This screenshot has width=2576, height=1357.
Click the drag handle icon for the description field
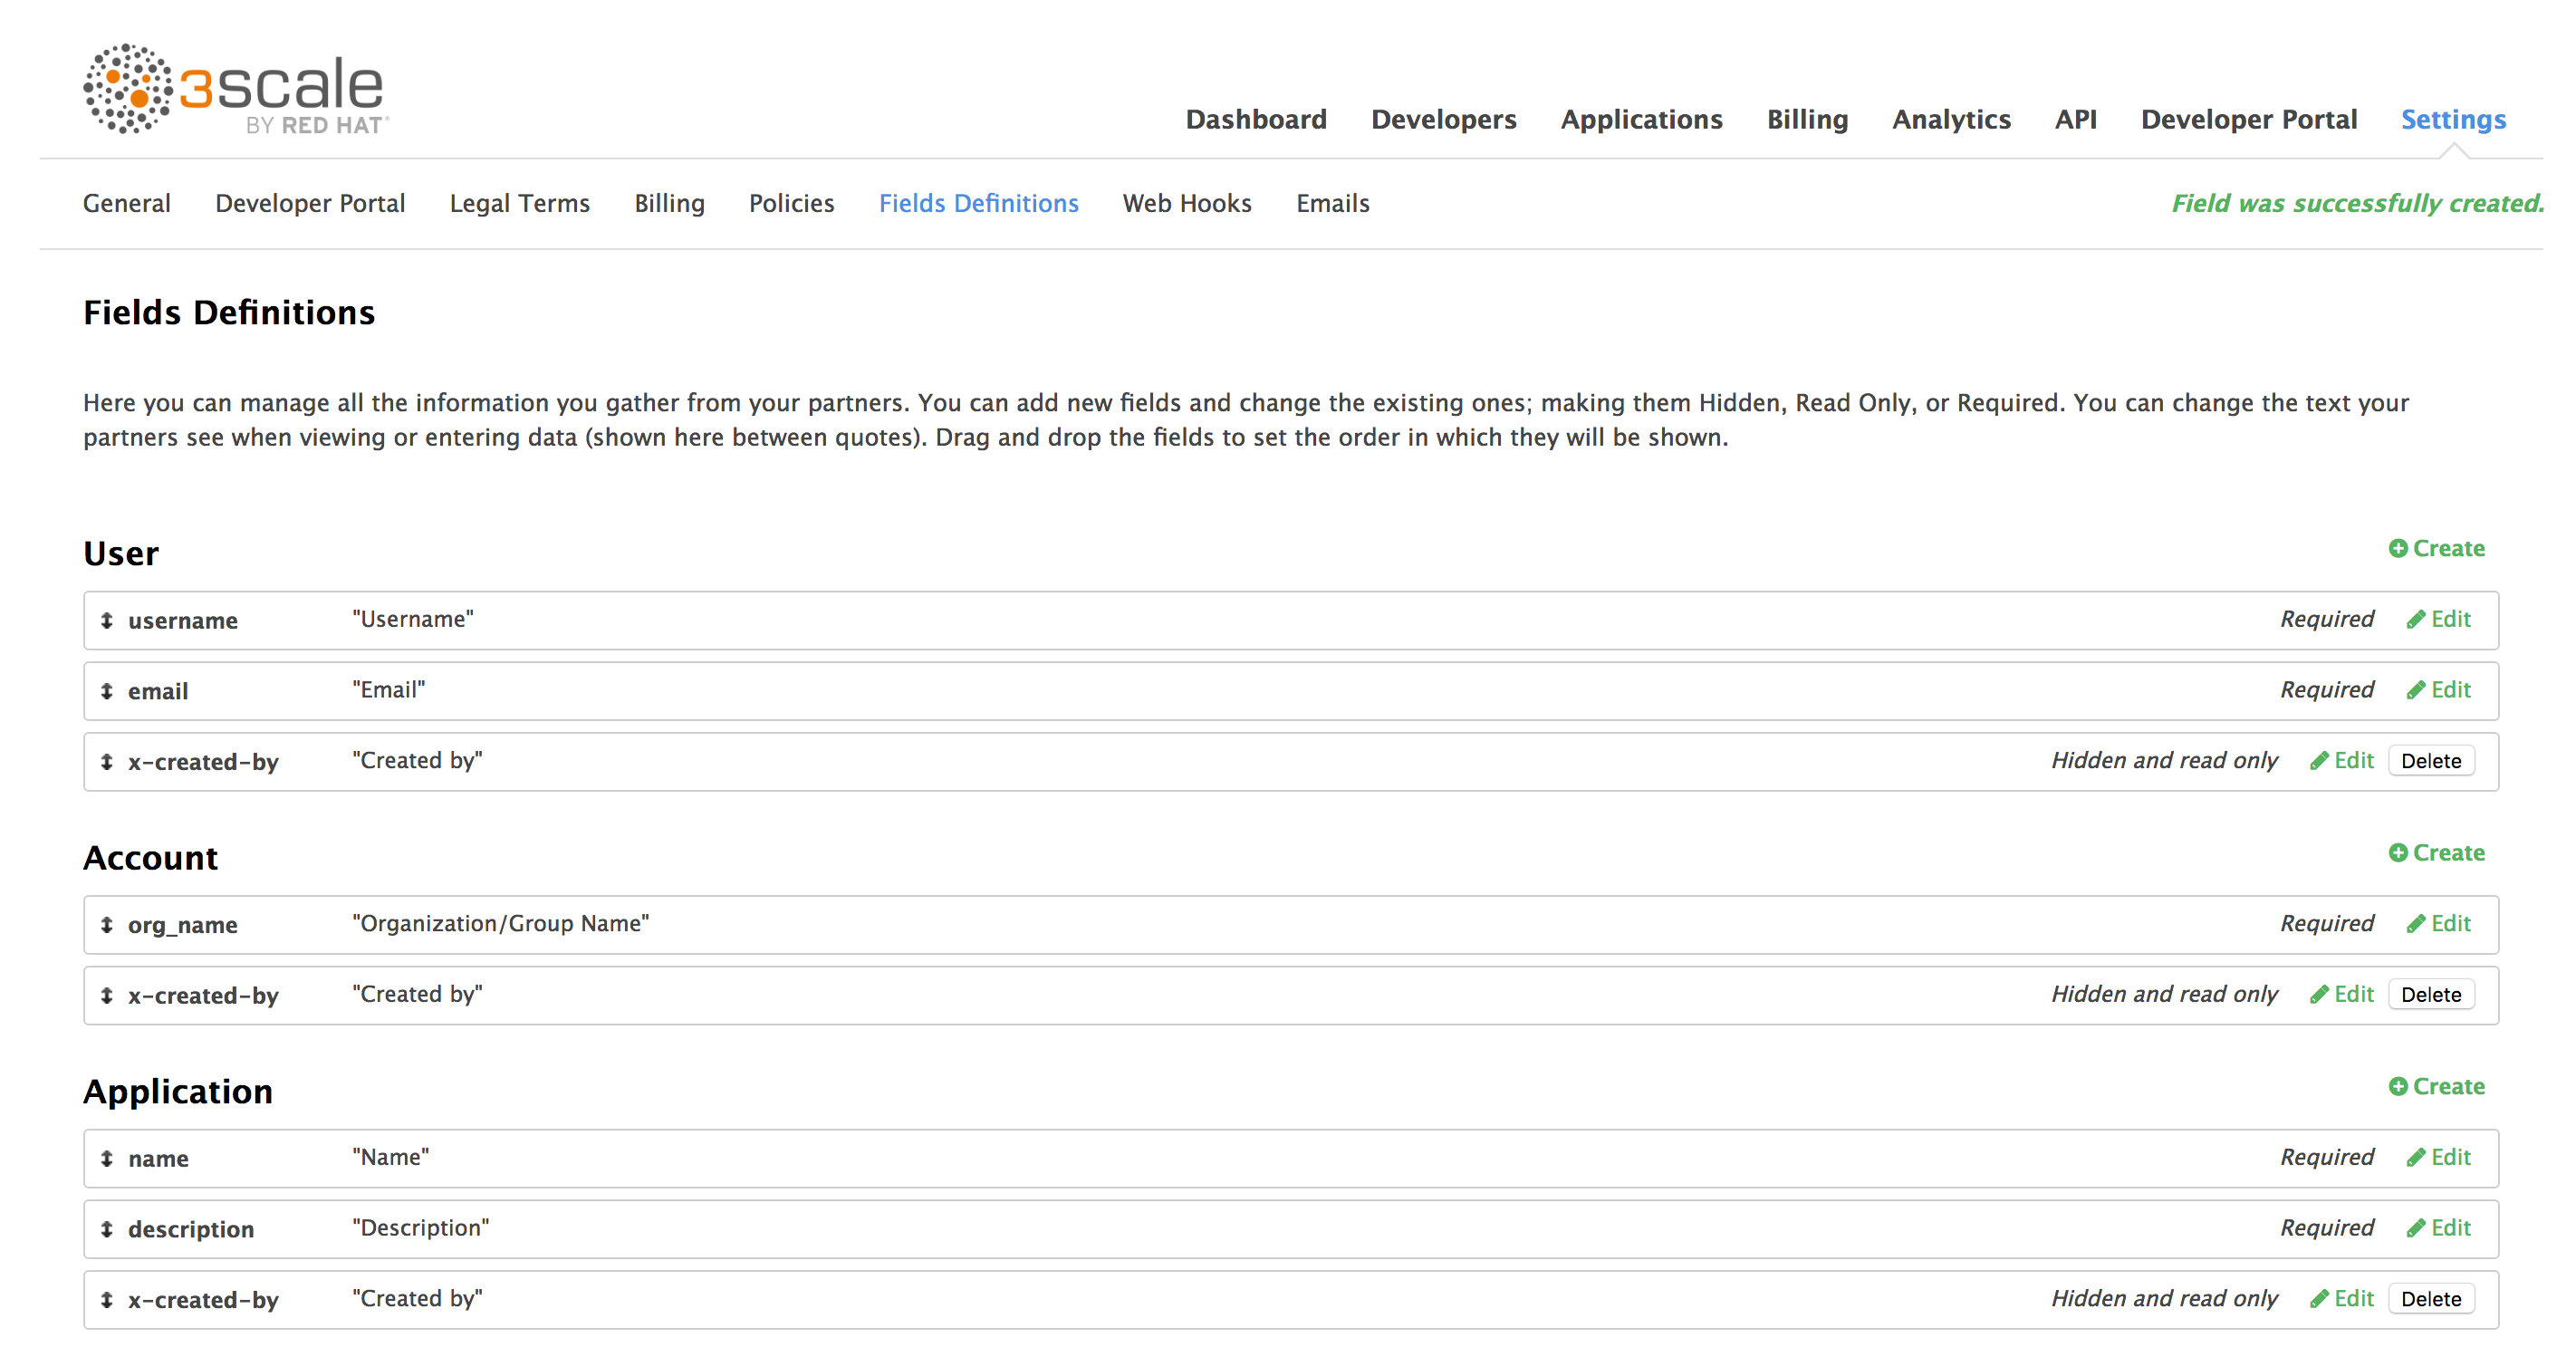coord(107,1229)
